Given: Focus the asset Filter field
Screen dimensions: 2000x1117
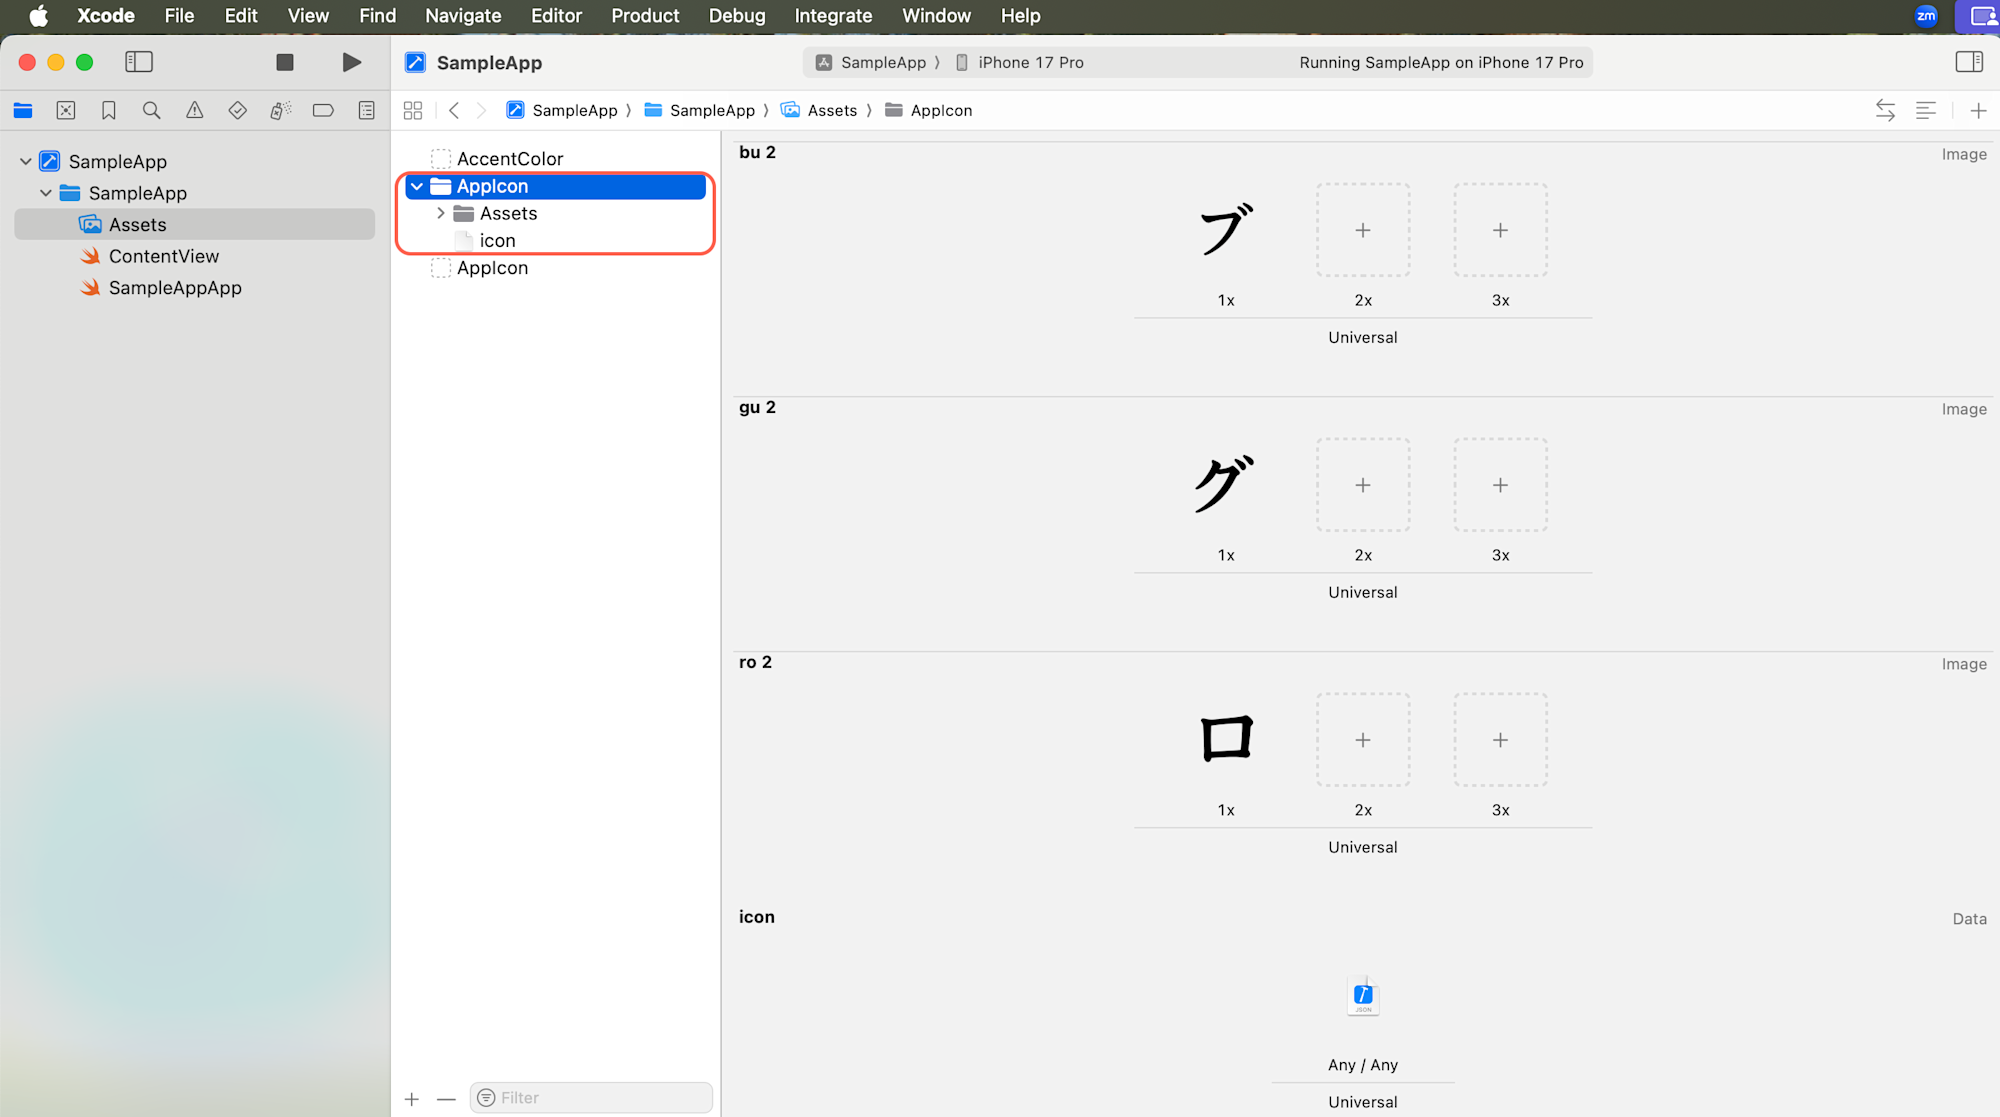Looking at the screenshot, I should pyautogui.click(x=591, y=1098).
